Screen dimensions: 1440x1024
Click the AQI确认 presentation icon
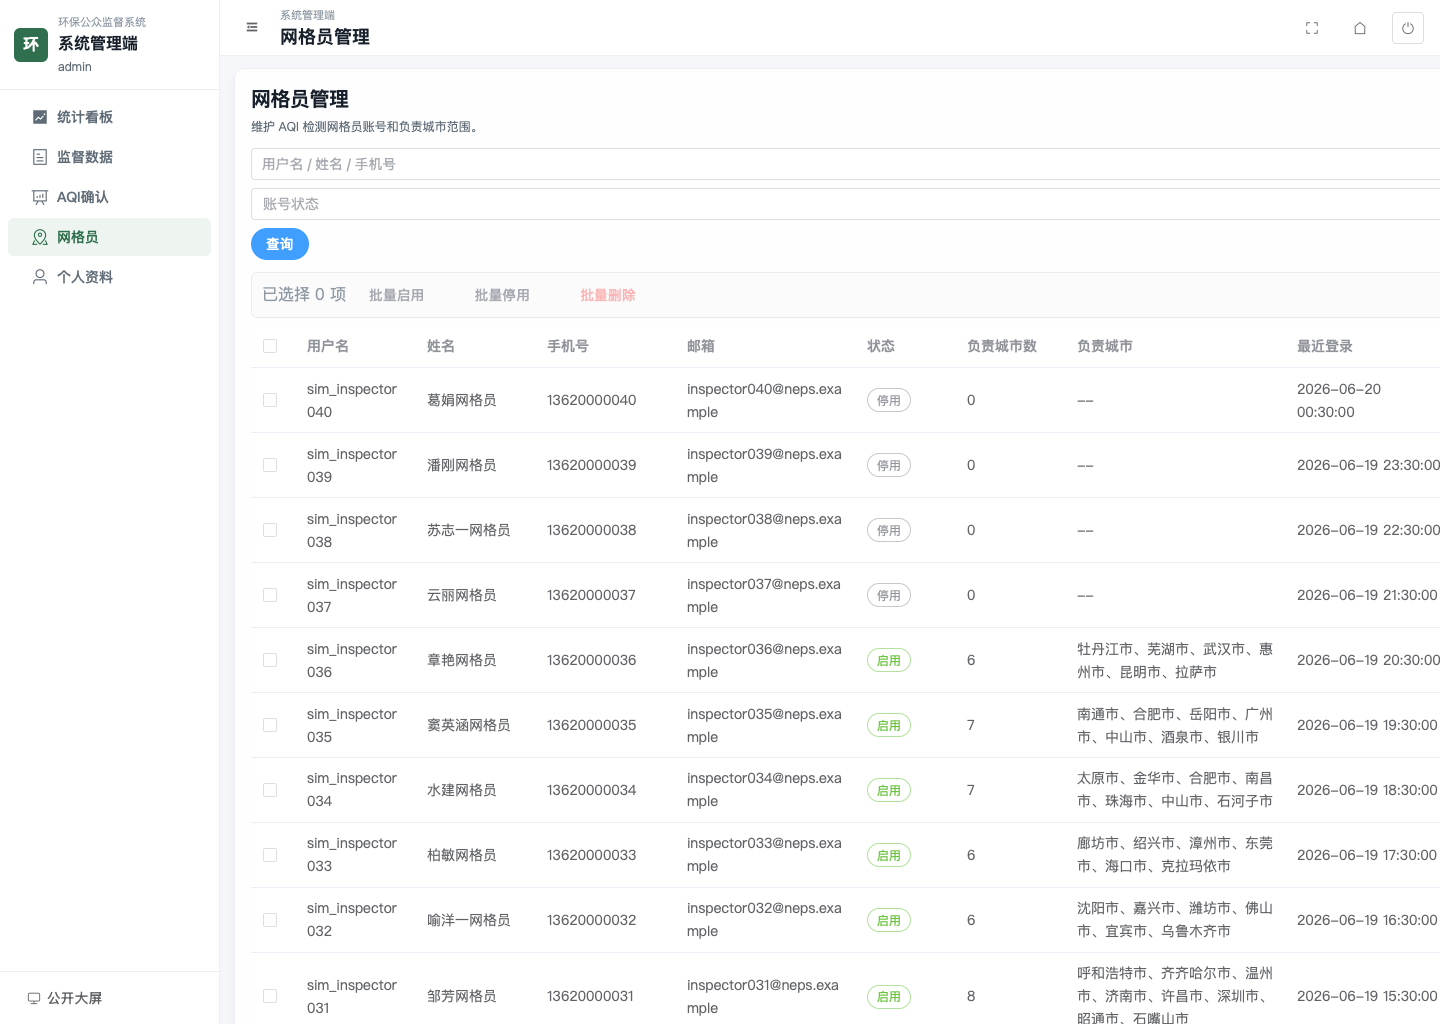pos(40,197)
